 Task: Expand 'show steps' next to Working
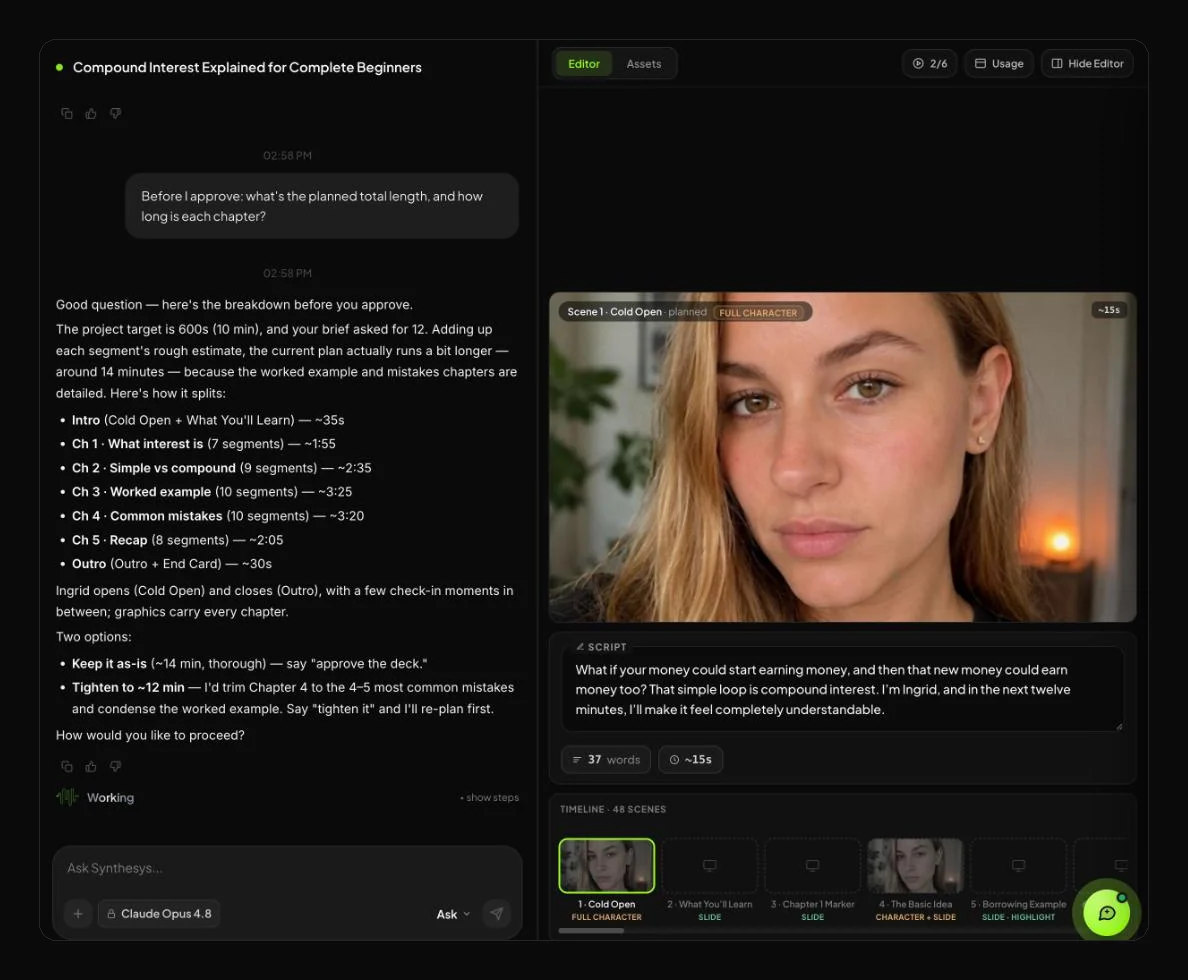point(489,797)
